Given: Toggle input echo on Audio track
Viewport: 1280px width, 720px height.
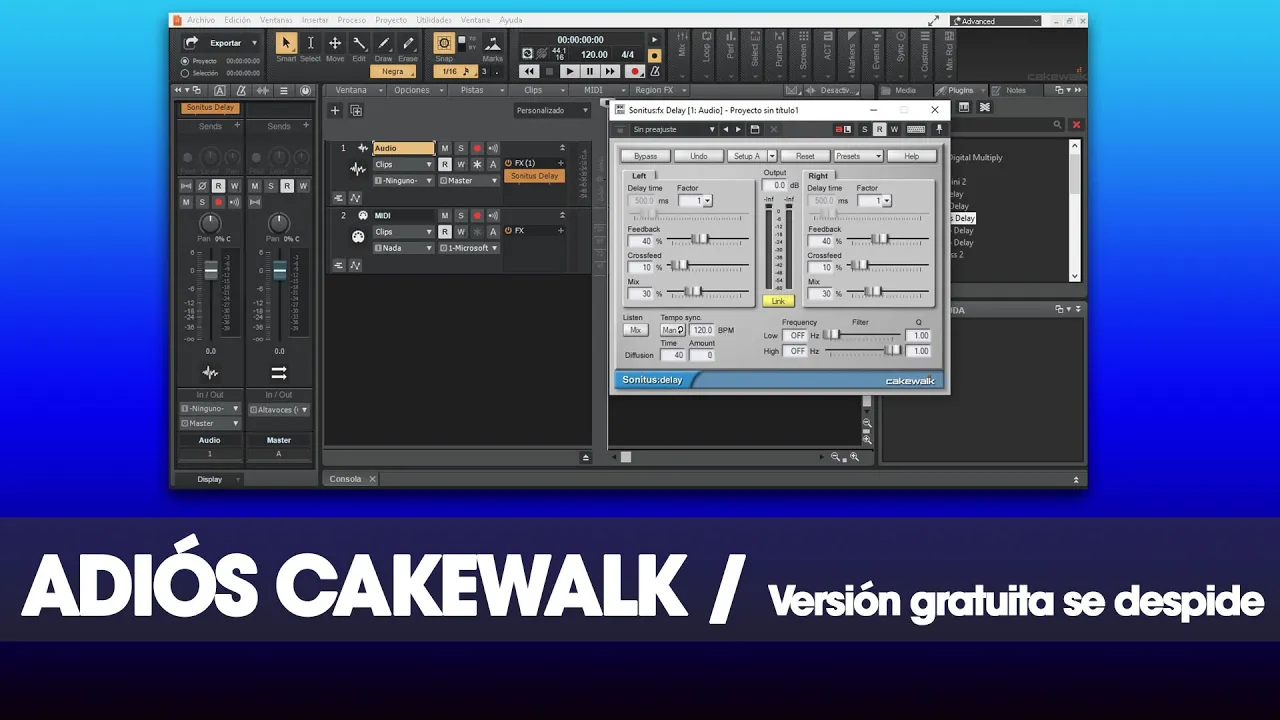Looking at the screenshot, I should click(493, 148).
